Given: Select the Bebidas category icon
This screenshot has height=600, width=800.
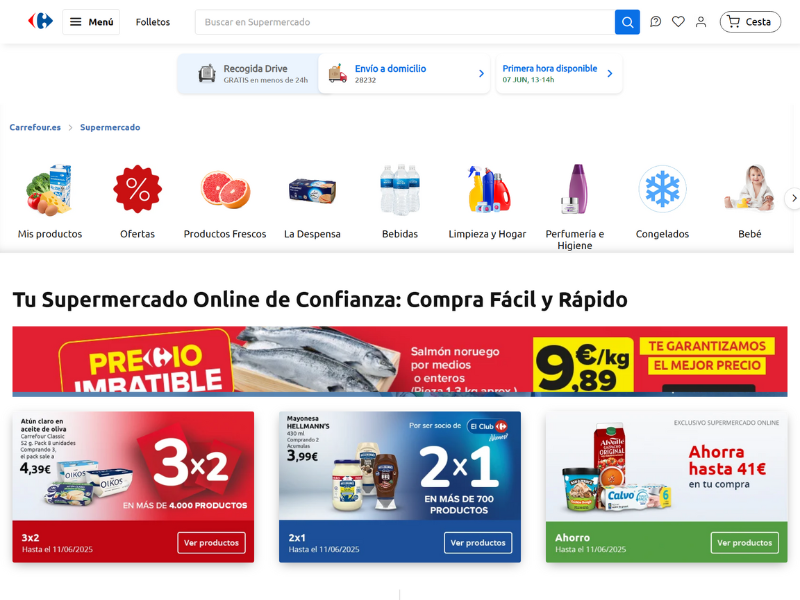Looking at the screenshot, I should pyautogui.click(x=400, y=189).
